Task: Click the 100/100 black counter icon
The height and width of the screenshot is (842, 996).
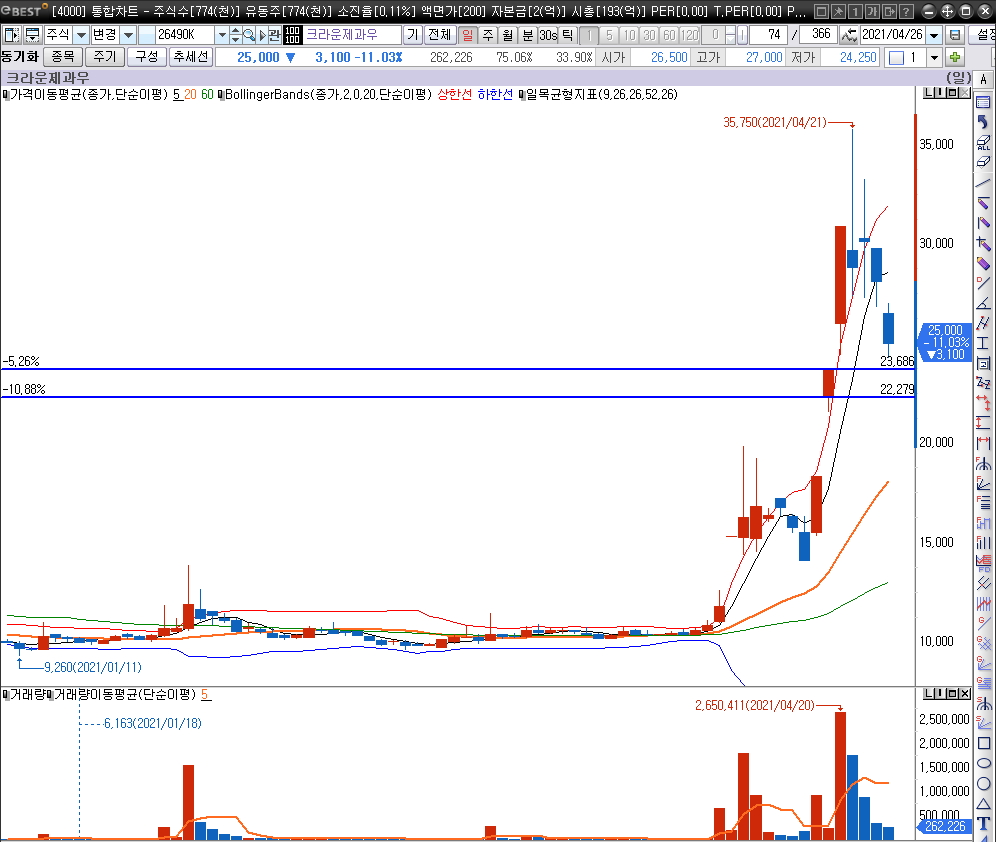Action: [292, 35]
